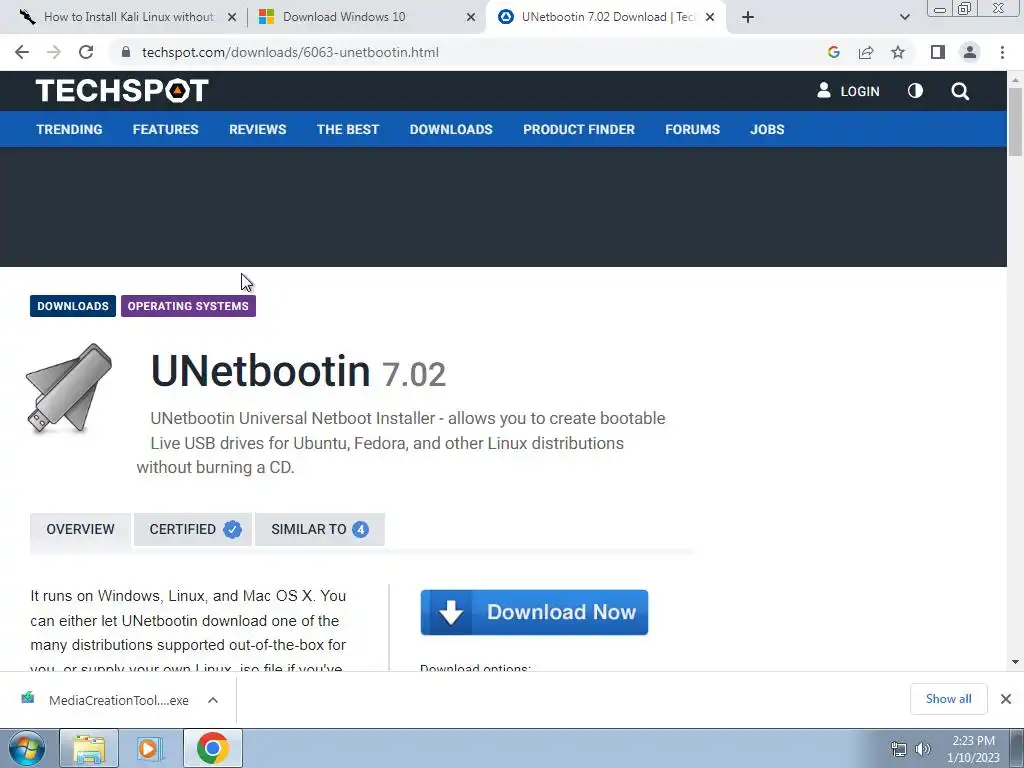Click the MediaCreationTool file icon

(x=28, y=699)
